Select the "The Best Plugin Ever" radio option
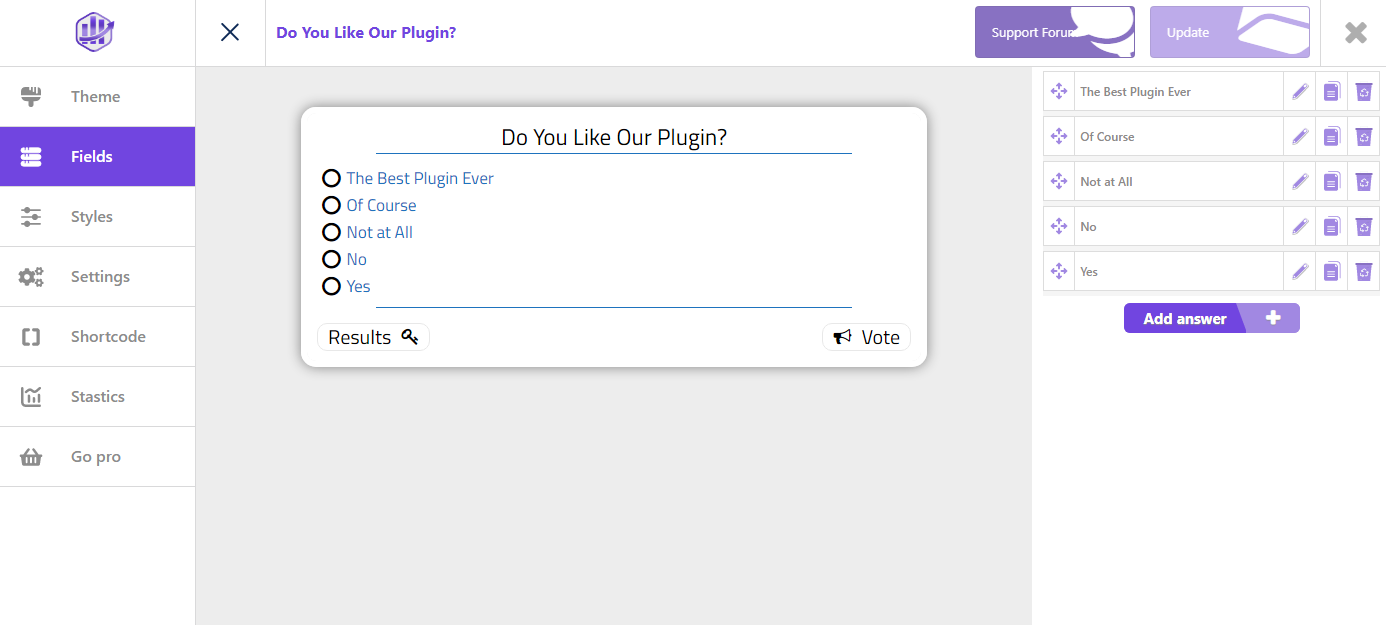The height and width of the screenshot is (625, 1386). point(331,179)
